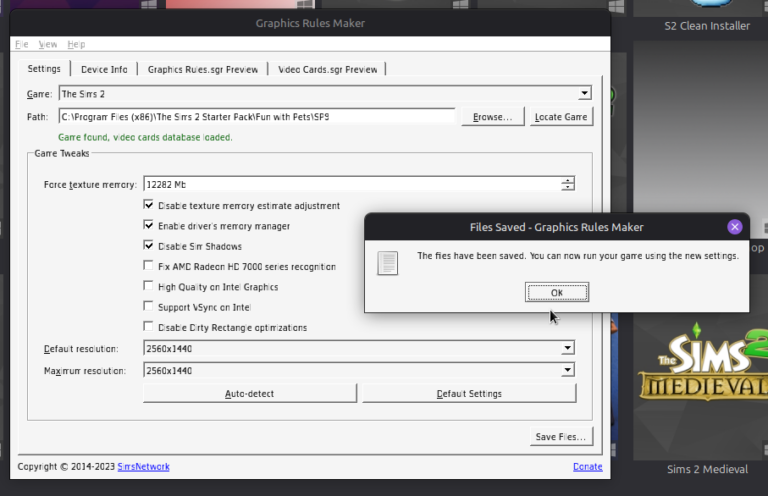Click the game Path input field
The image size is (768, 496).
pos(257,117)
